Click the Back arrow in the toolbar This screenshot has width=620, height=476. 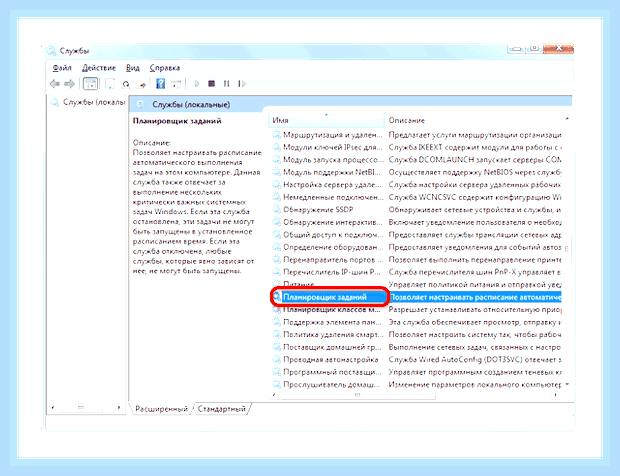point(55,84)
